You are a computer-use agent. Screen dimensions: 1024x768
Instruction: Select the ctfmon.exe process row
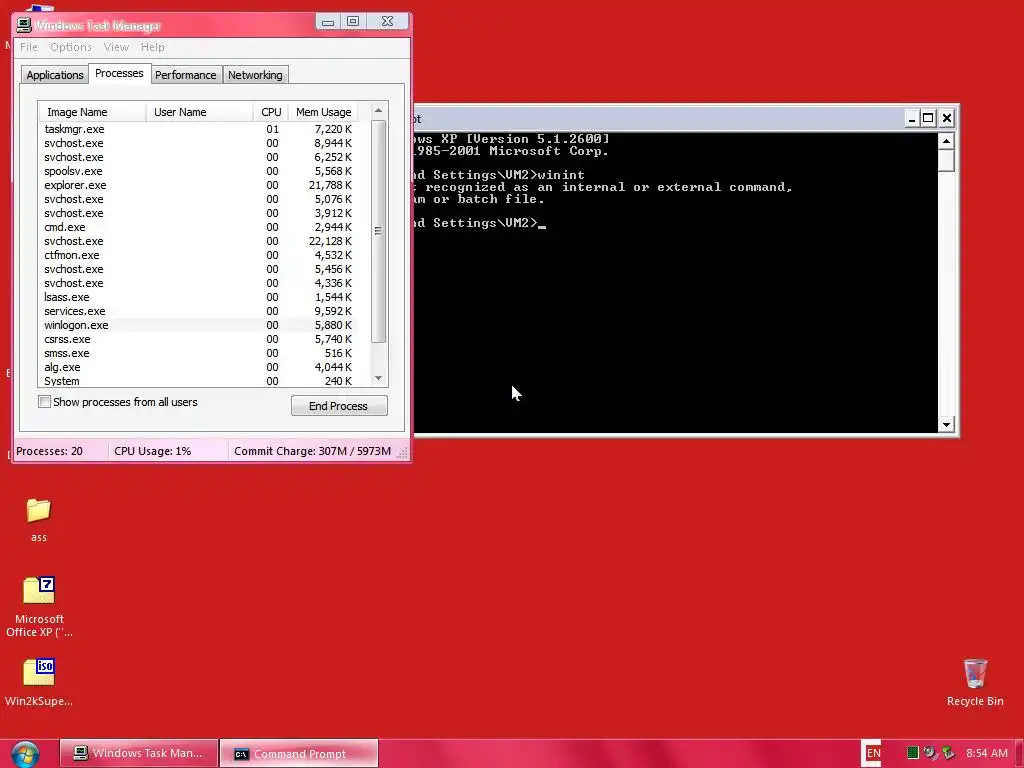pyautogui.click(x=198, y=255)
